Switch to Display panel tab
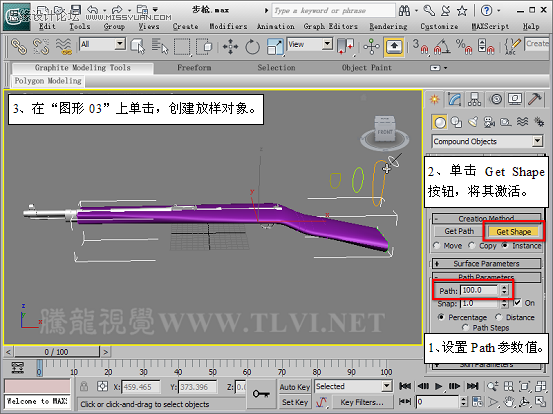 click(x=515, y=99)
